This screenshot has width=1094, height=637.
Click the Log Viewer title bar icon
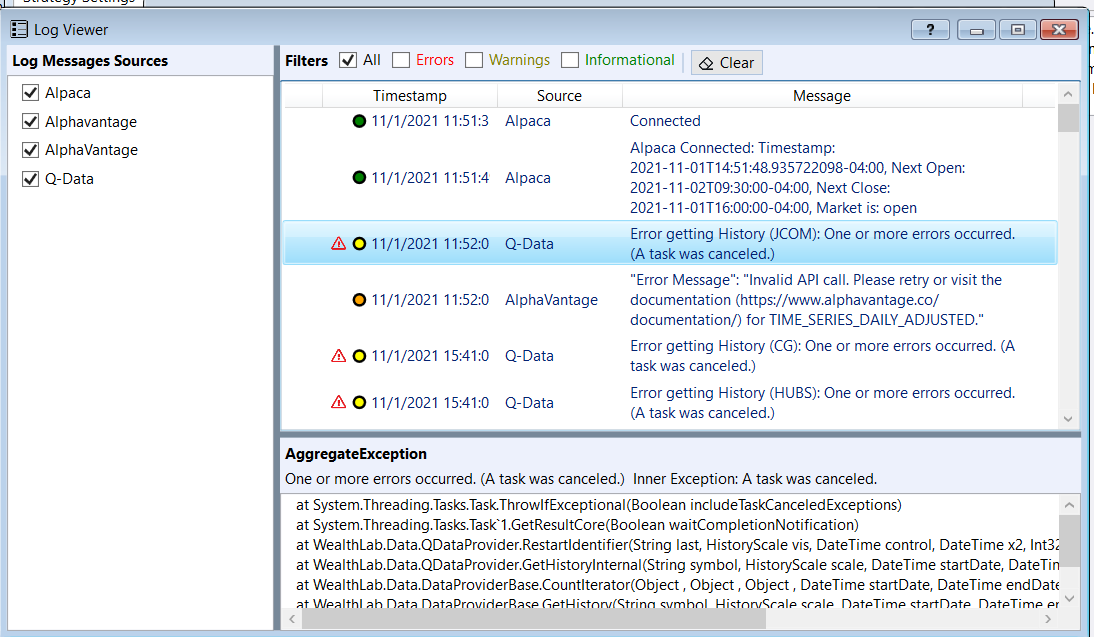coord(19,29)
